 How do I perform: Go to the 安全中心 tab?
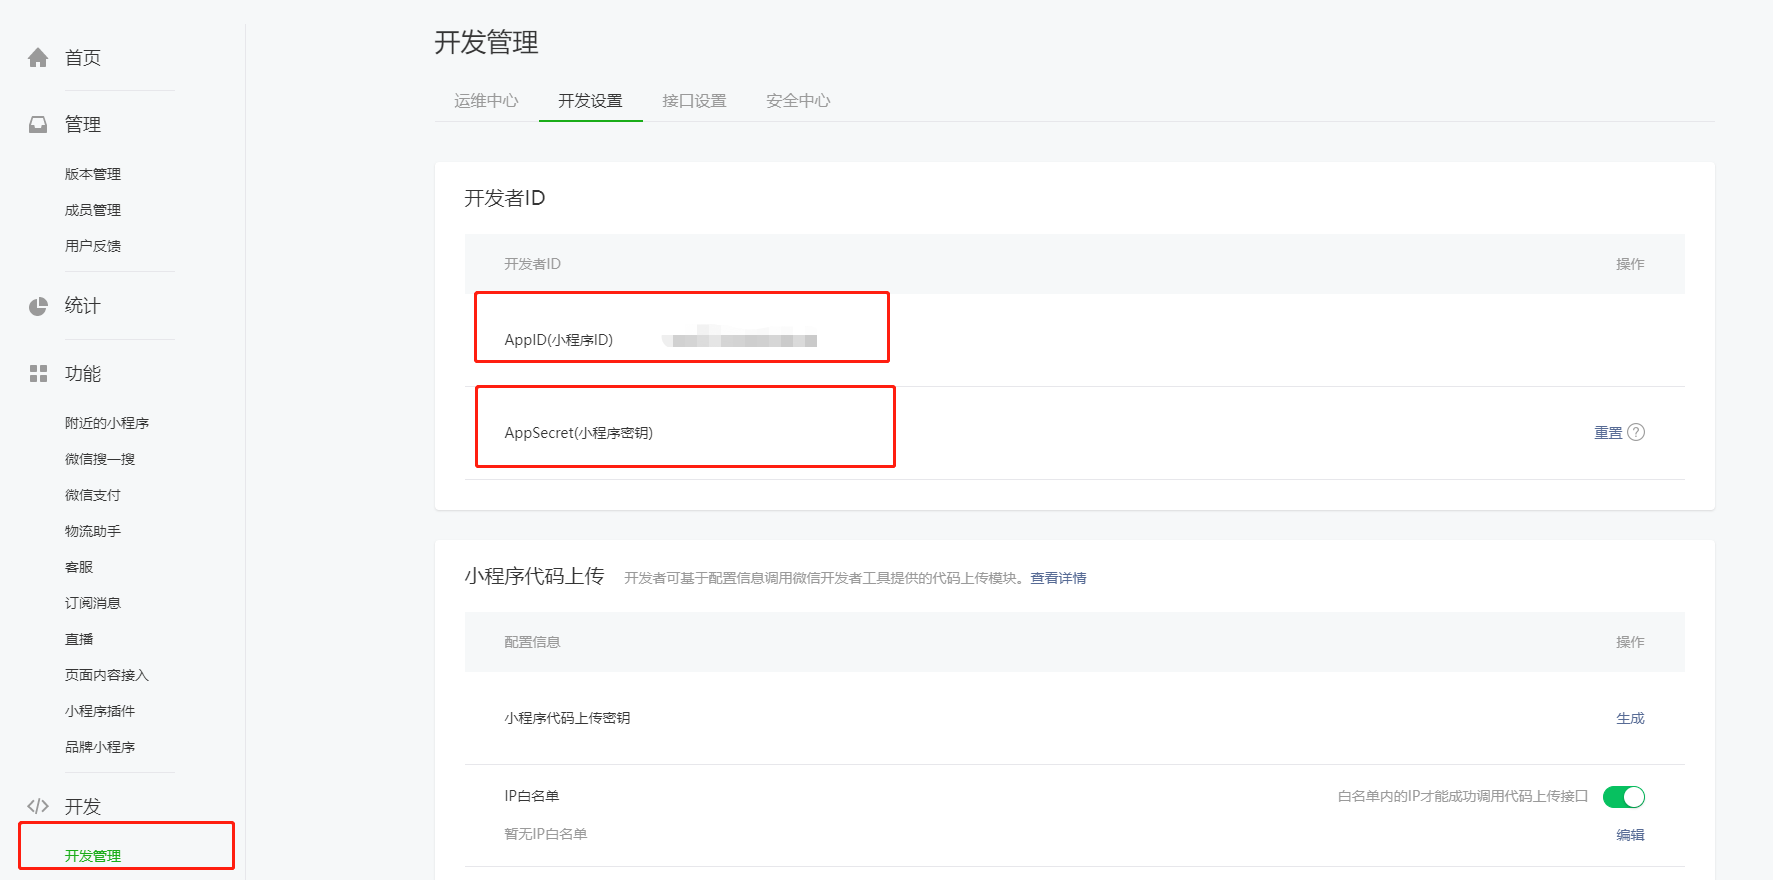[798, 100]
